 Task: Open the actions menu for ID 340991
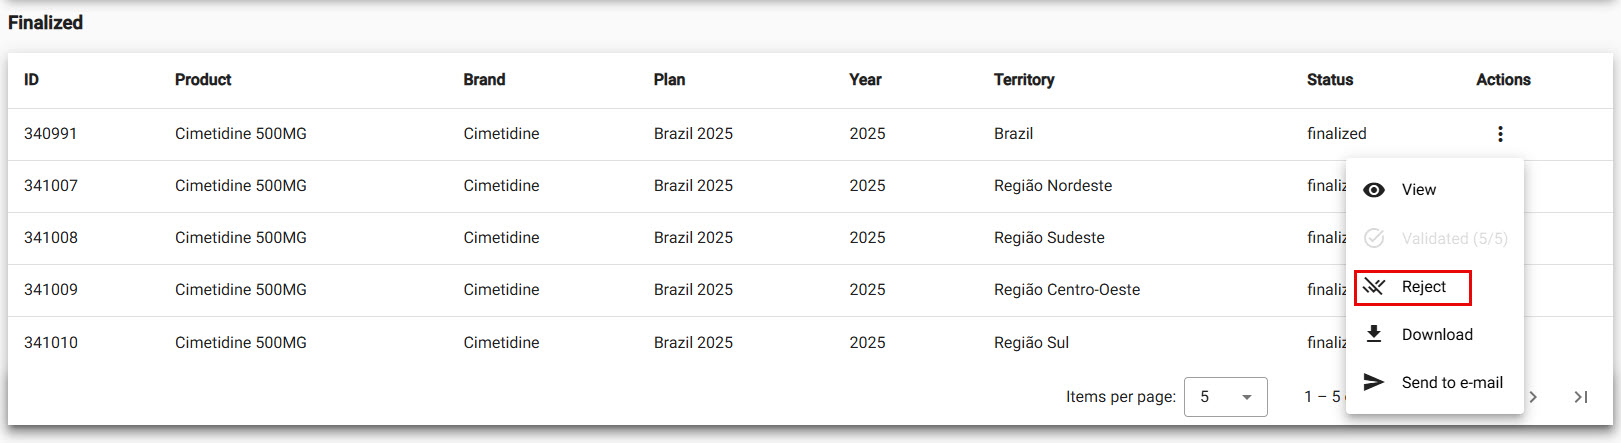click(x=1500, y=134)
